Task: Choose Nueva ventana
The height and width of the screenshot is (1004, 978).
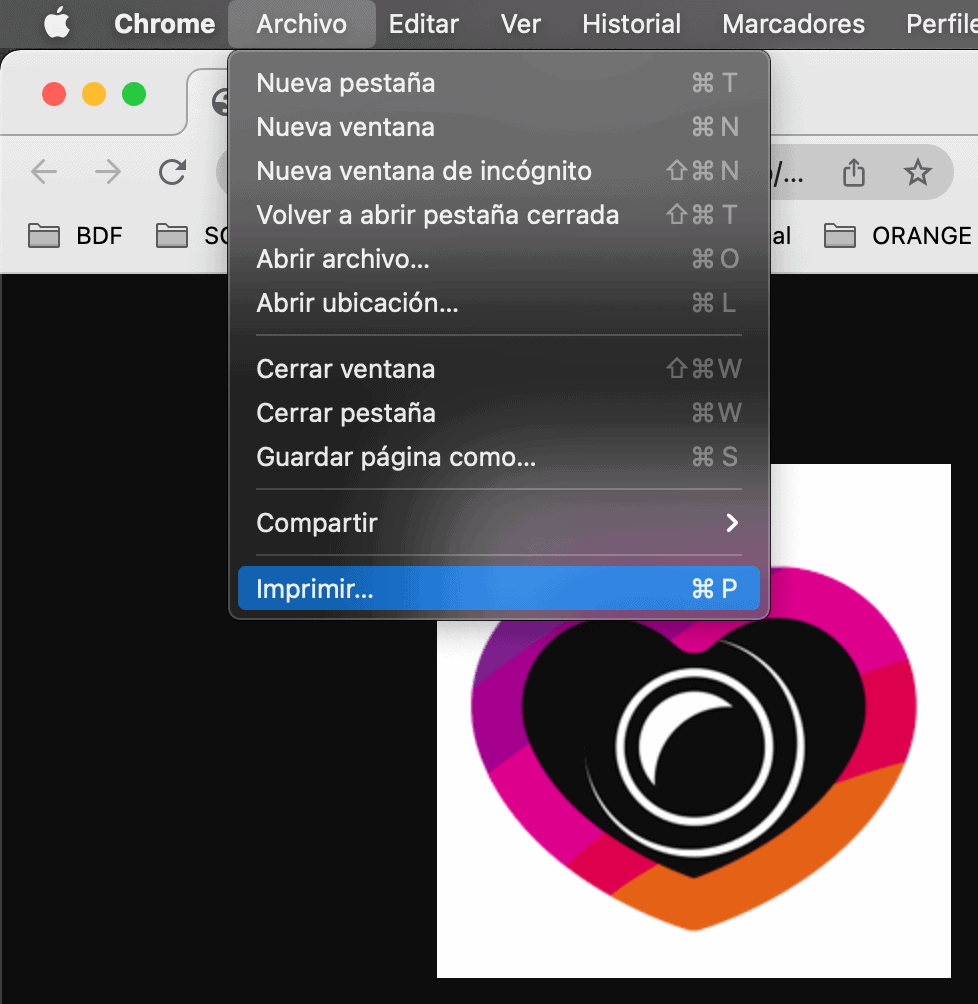Action: pyautogui.click(x=498, y=127)
